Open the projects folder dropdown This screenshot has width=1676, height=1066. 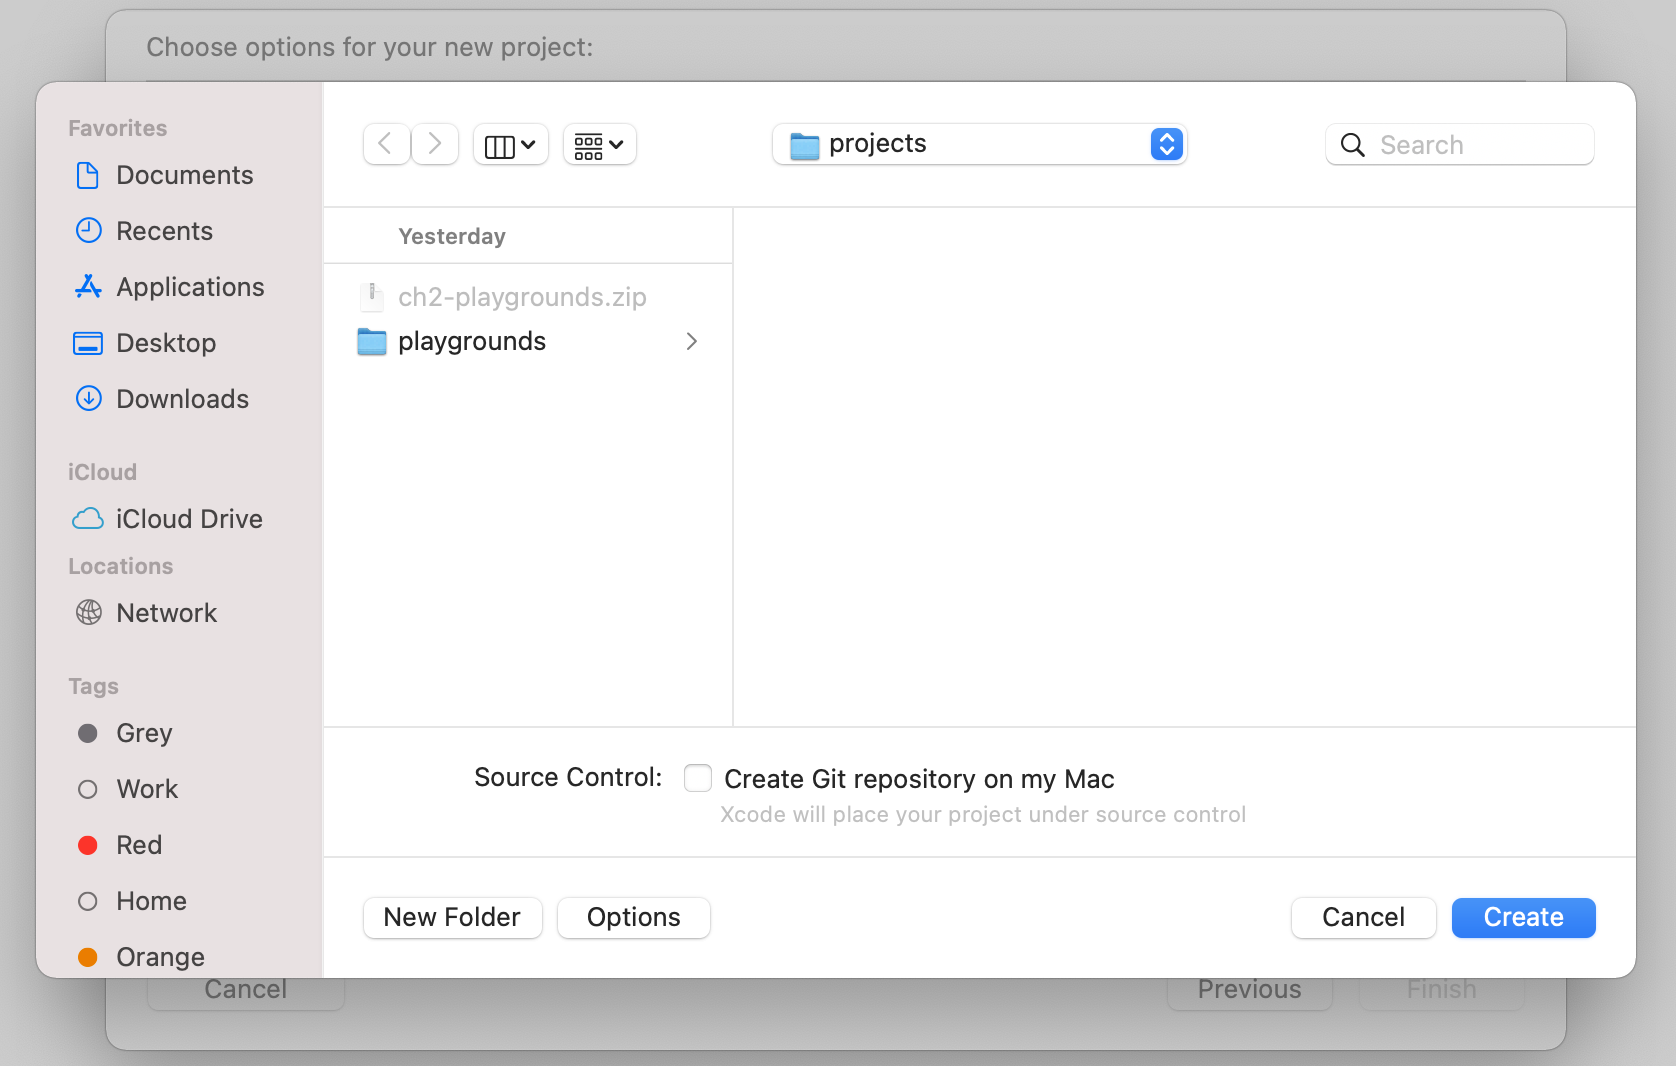(978, 144)
